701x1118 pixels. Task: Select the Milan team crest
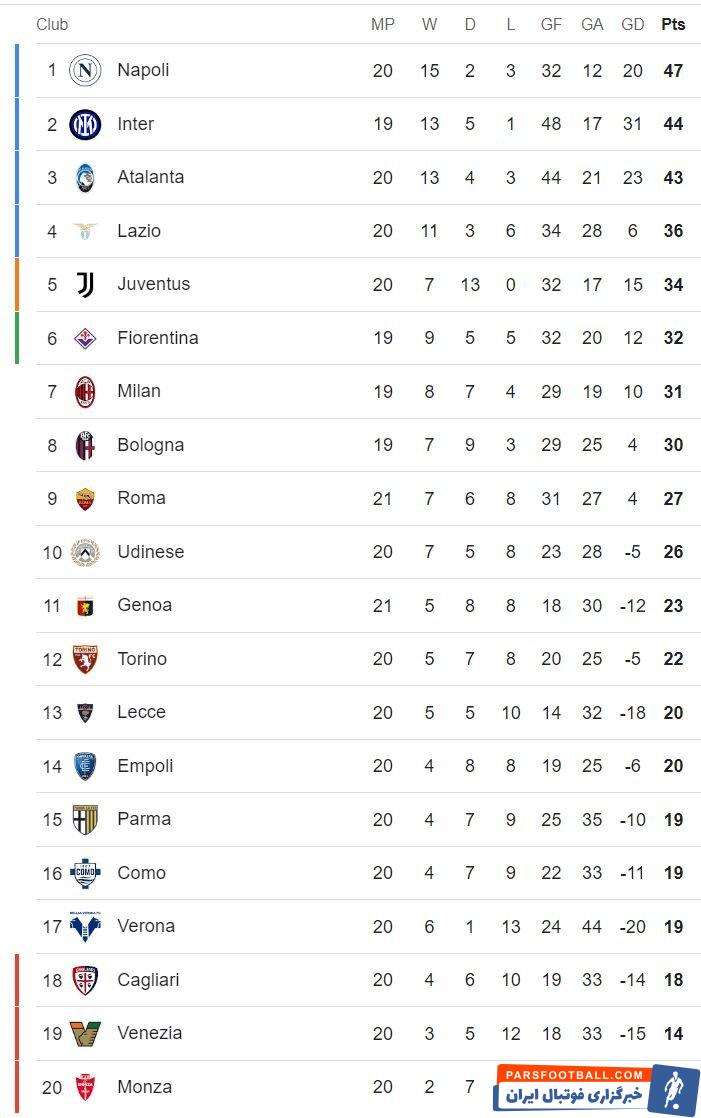(85, 392)
